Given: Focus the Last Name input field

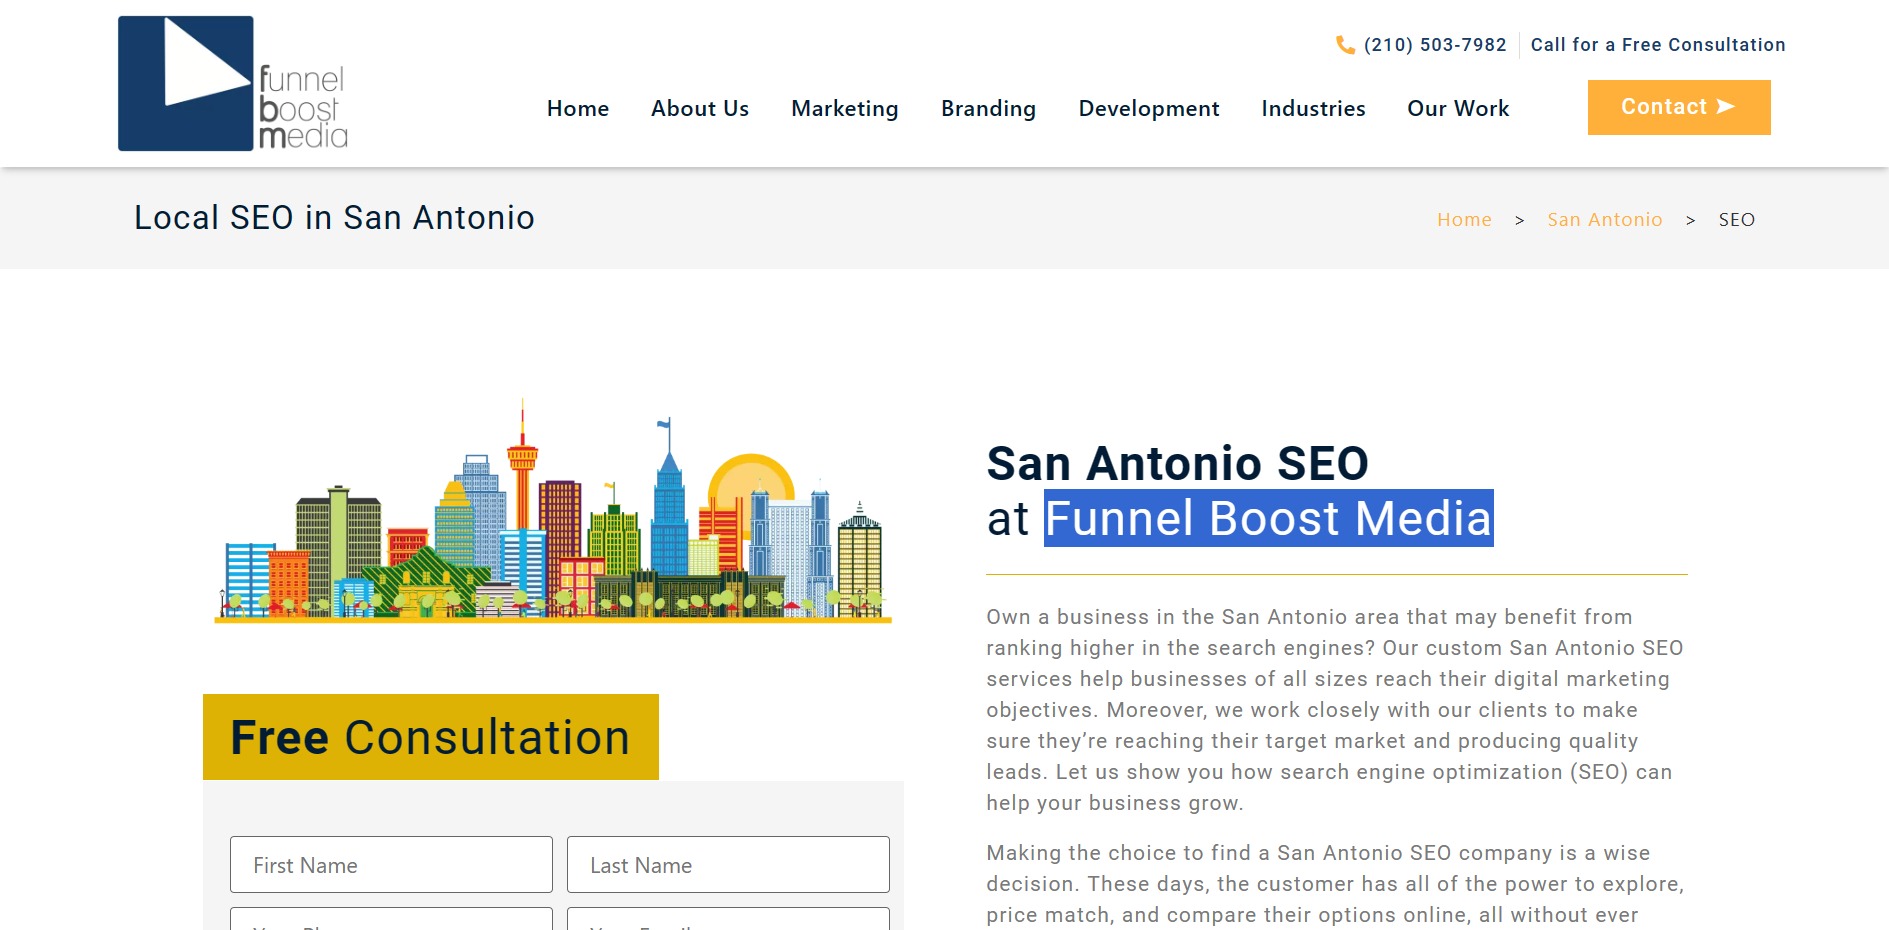Looking at the screenshot, I should pos(728,865).
